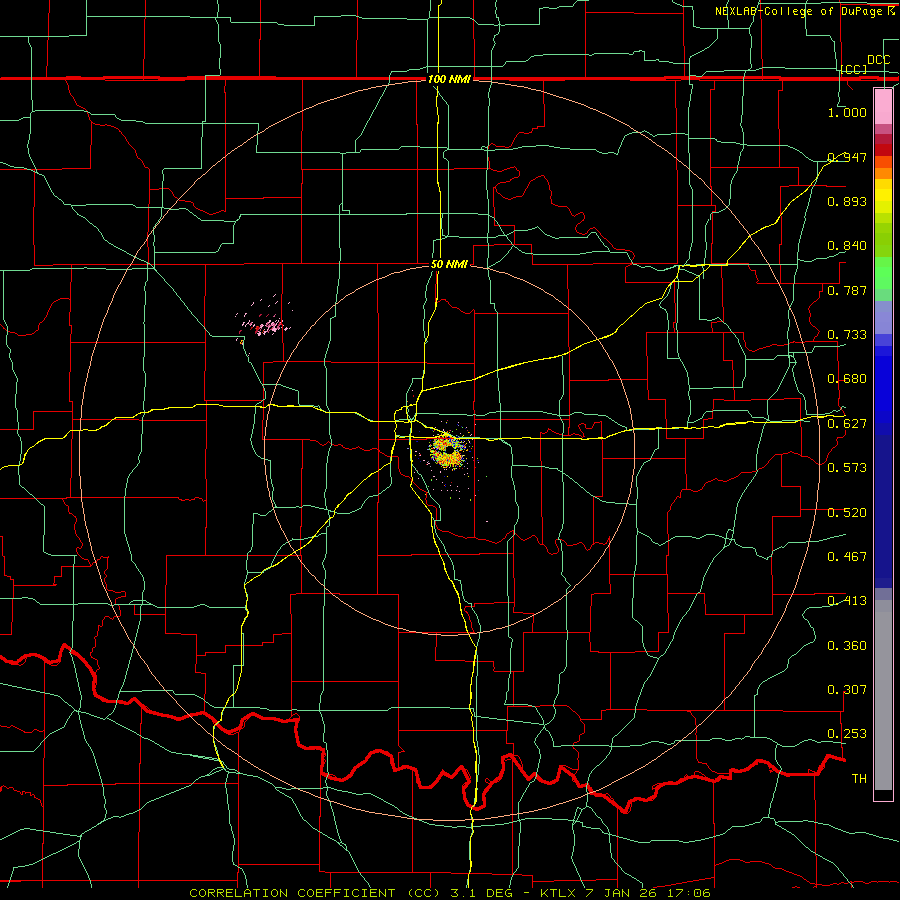Pick the pink segment of the color bar

click(x=883, y=106)
